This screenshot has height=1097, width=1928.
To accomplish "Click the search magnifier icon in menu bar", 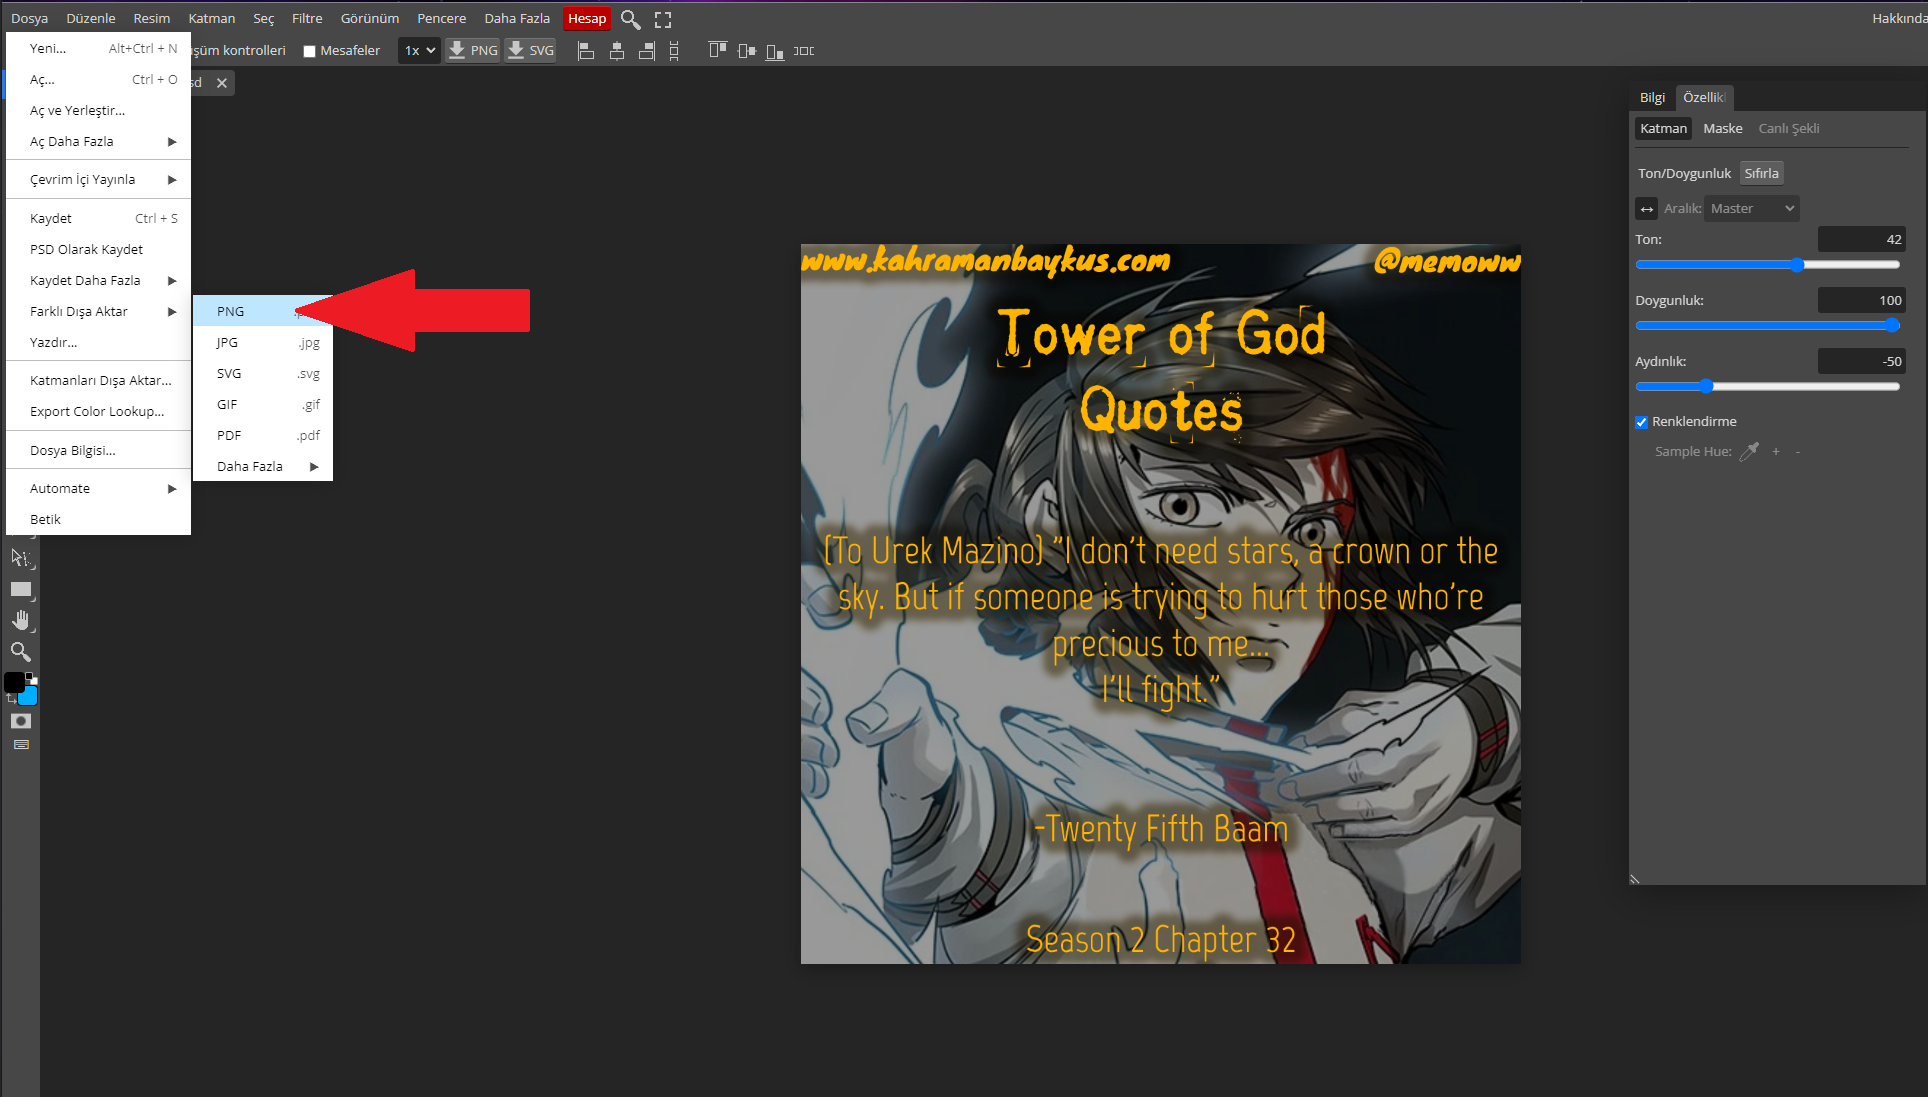I will click(x=630, y=19).
